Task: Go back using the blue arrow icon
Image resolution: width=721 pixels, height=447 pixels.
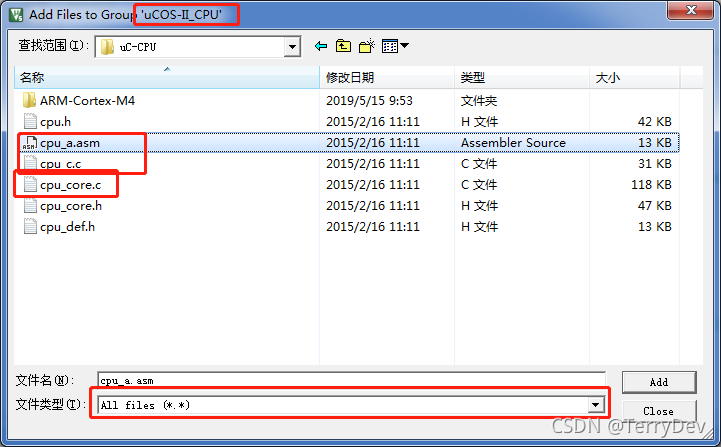Action: pyautogui.click(x=320, y=46)
